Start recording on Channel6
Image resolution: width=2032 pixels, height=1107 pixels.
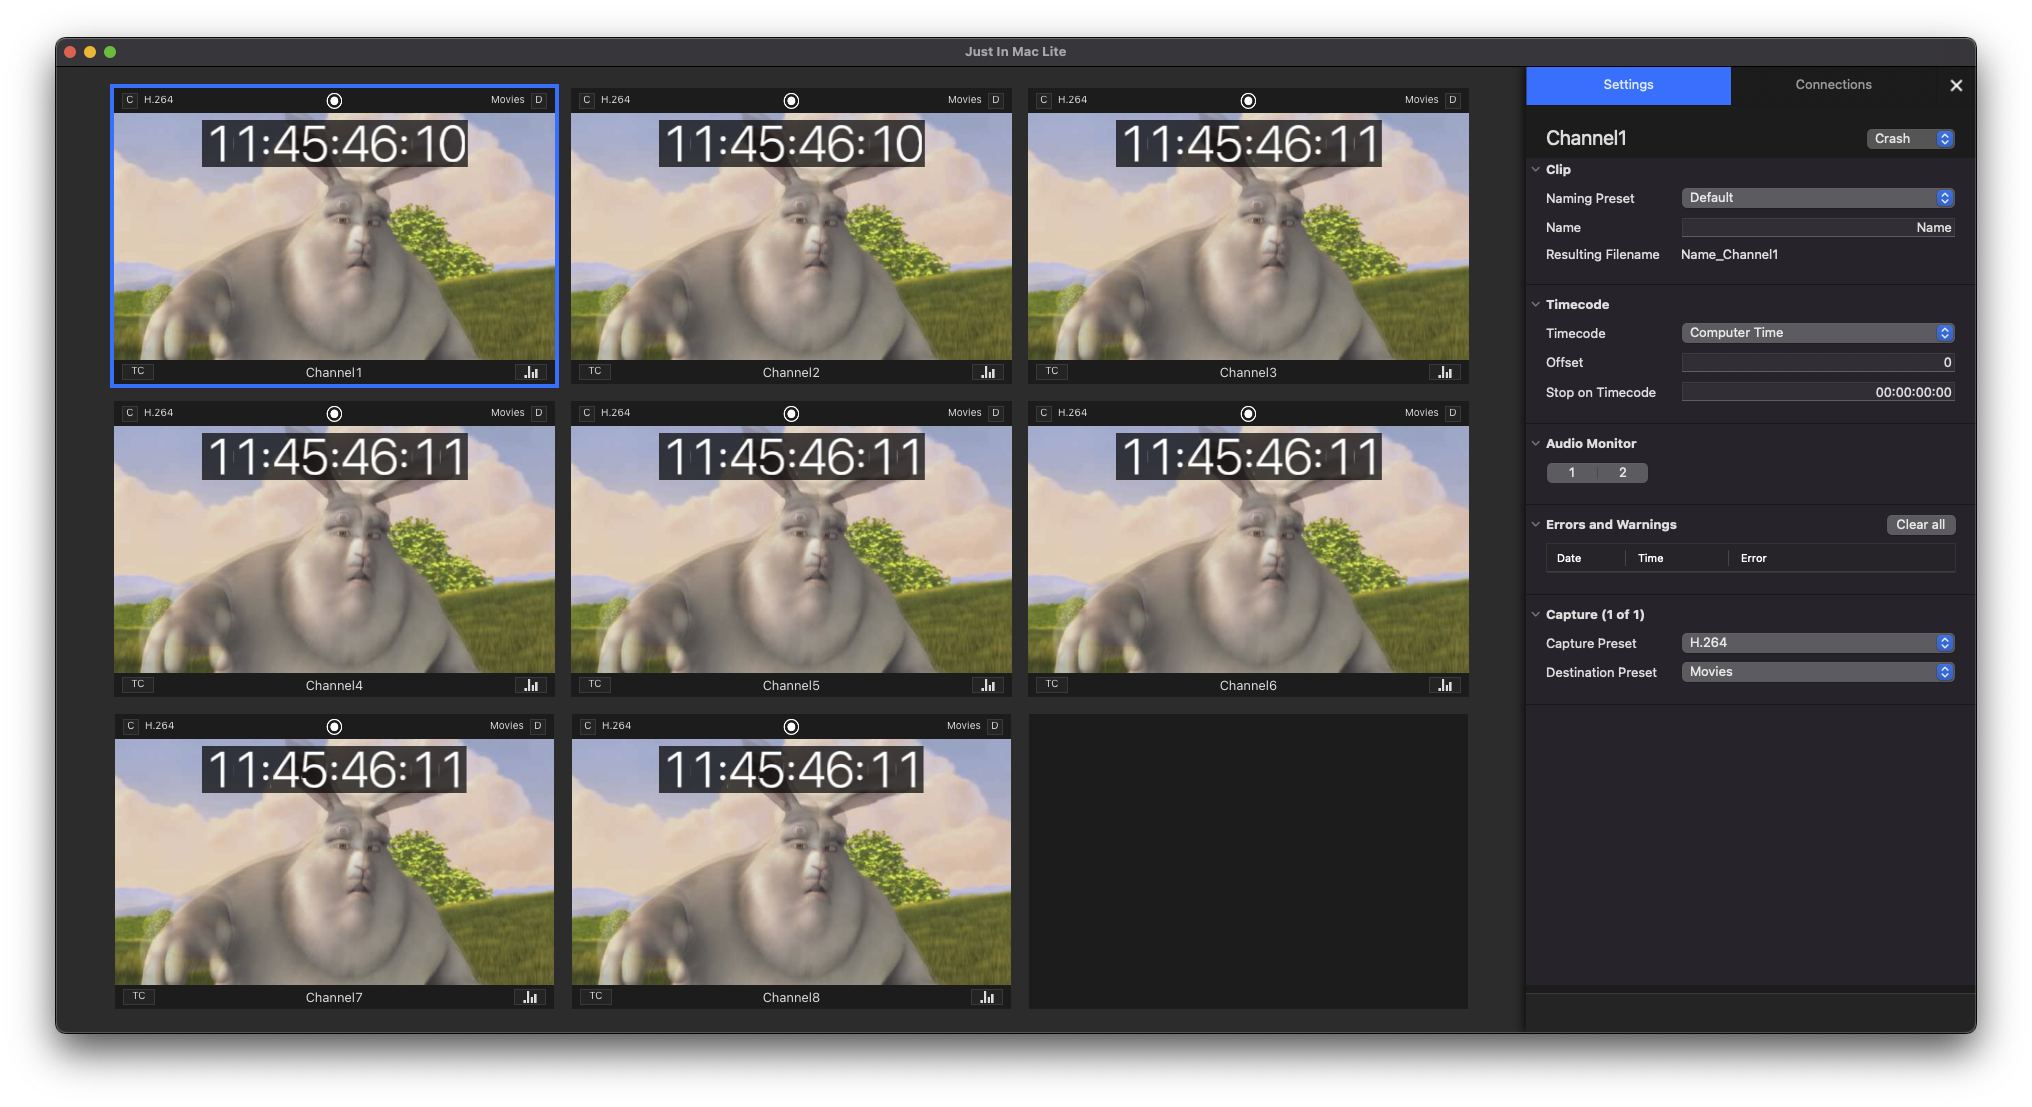tap(1248, 414)
